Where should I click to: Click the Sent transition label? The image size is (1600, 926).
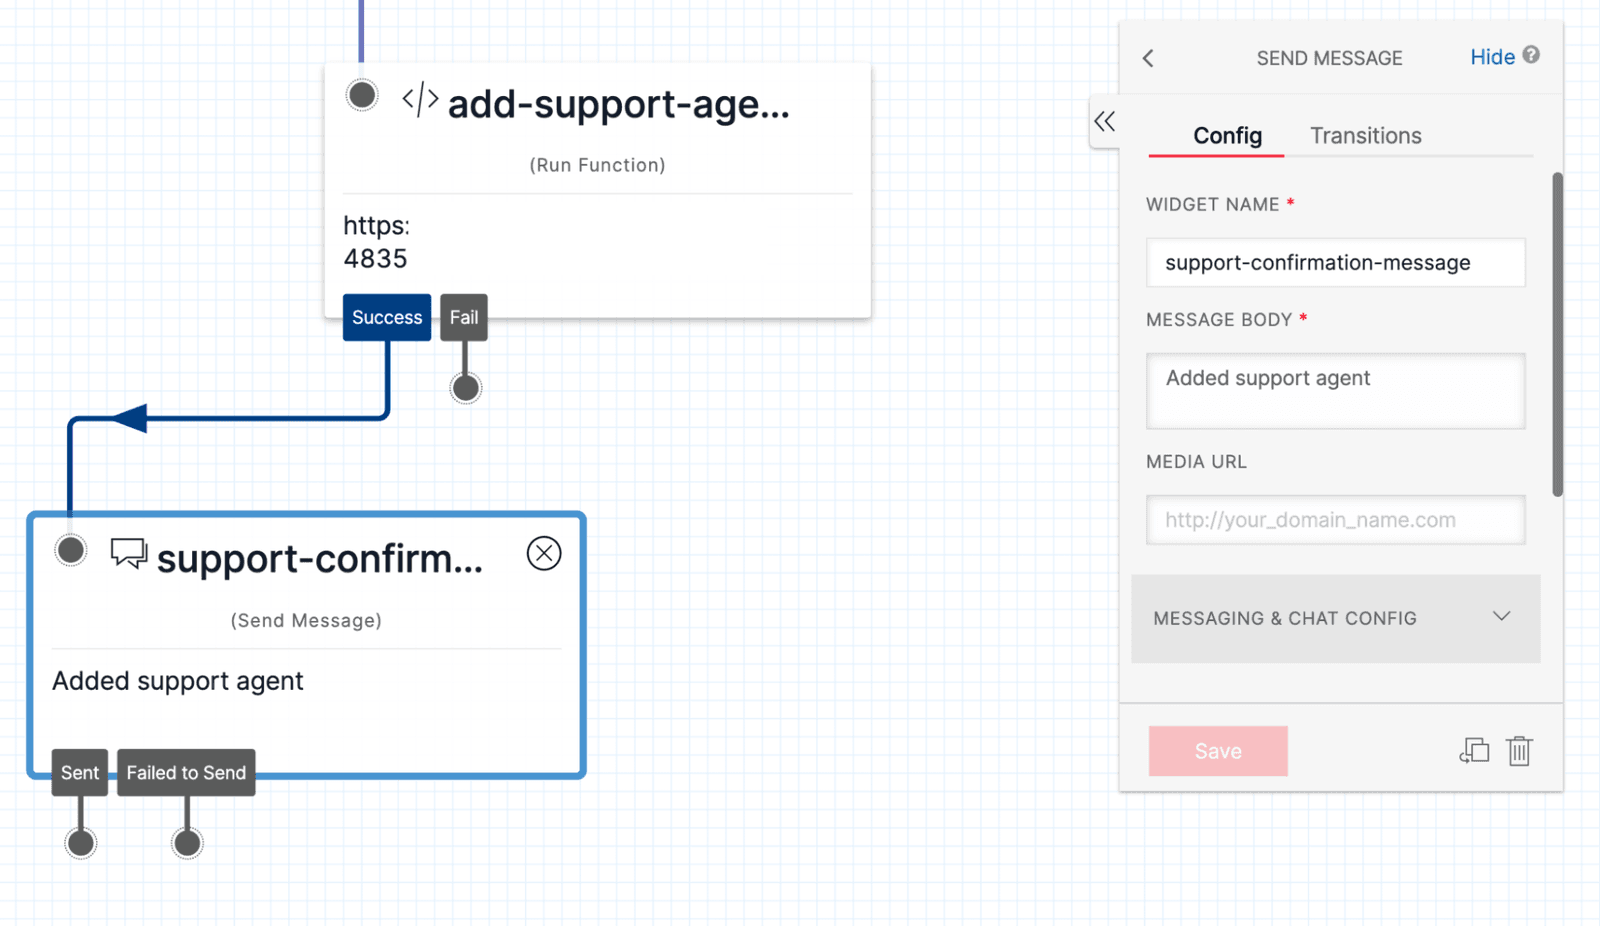tap(79, 772)
